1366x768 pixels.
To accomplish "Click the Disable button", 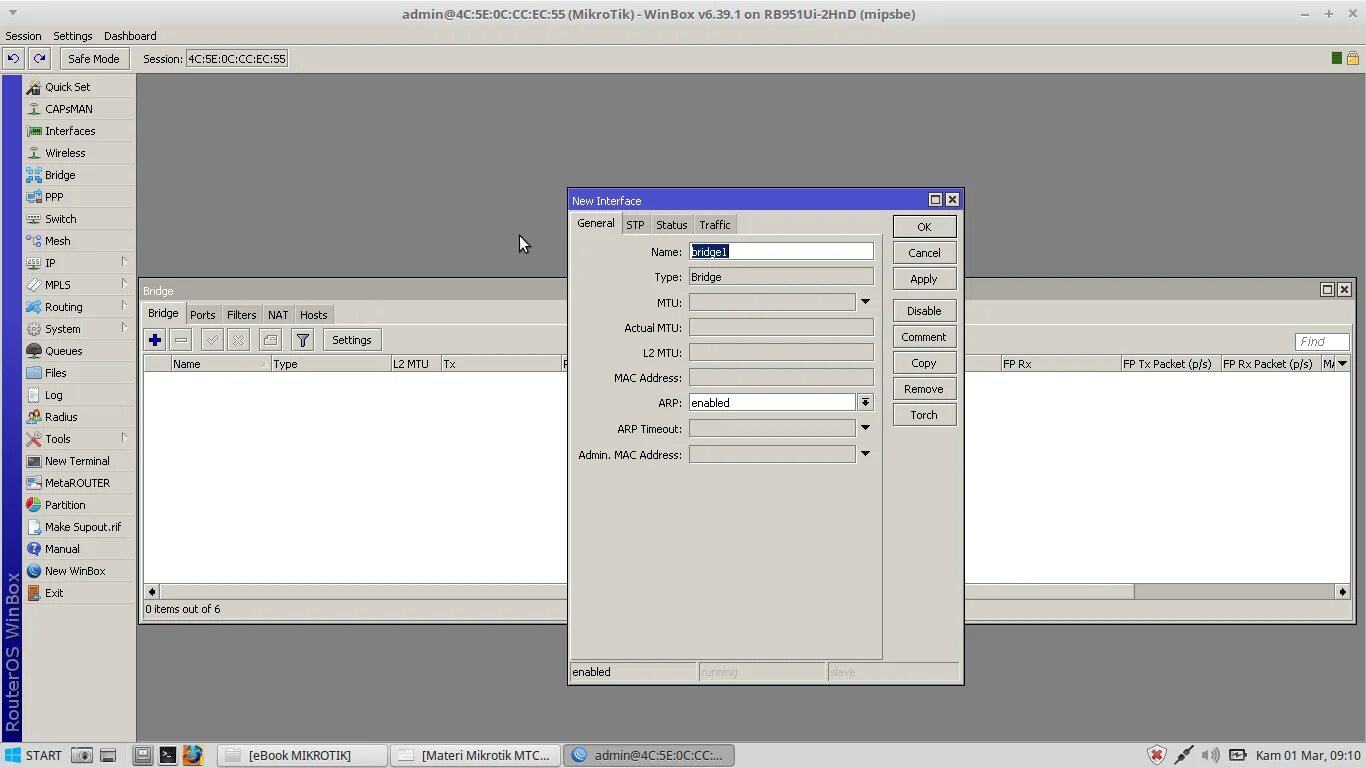I will 924,311.
